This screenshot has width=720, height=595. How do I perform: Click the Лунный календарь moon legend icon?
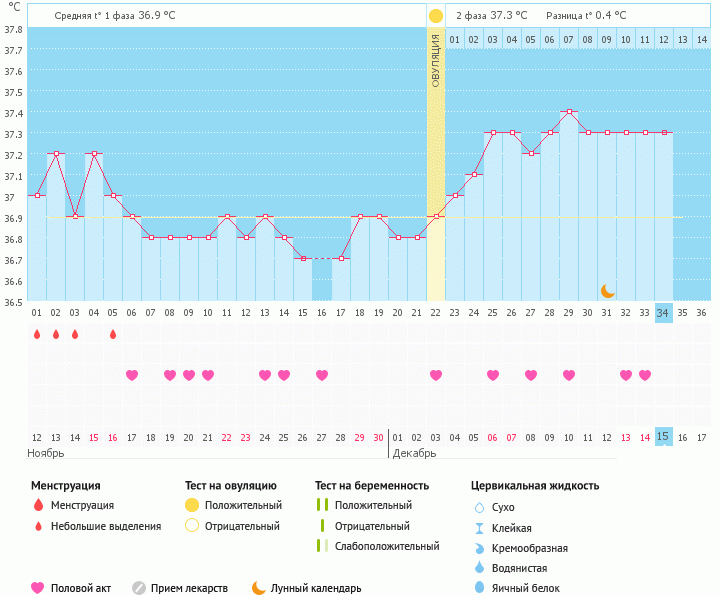(259, 588)
